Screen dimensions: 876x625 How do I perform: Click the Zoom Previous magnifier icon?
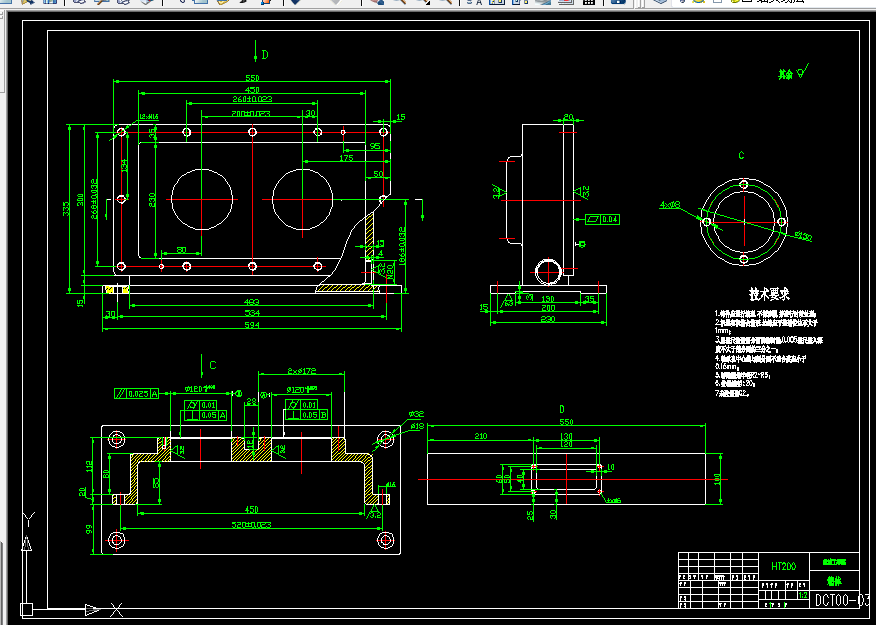coord(445,2)
